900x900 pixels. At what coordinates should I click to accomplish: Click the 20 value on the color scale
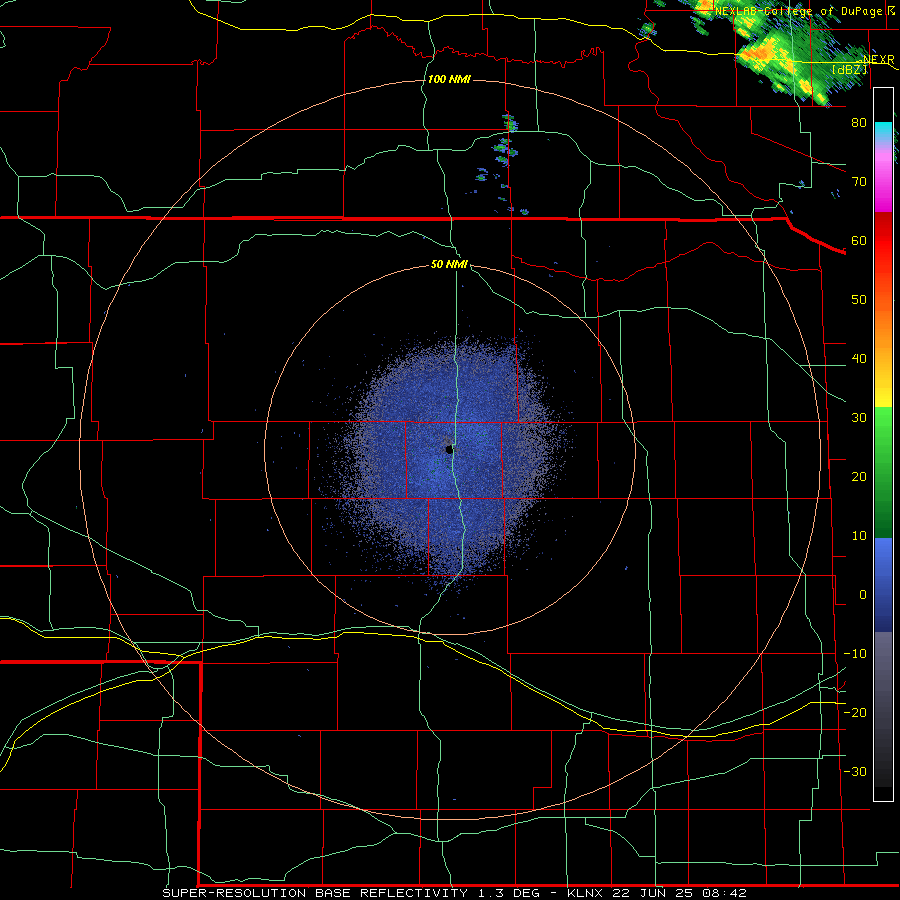click(859, 476)
